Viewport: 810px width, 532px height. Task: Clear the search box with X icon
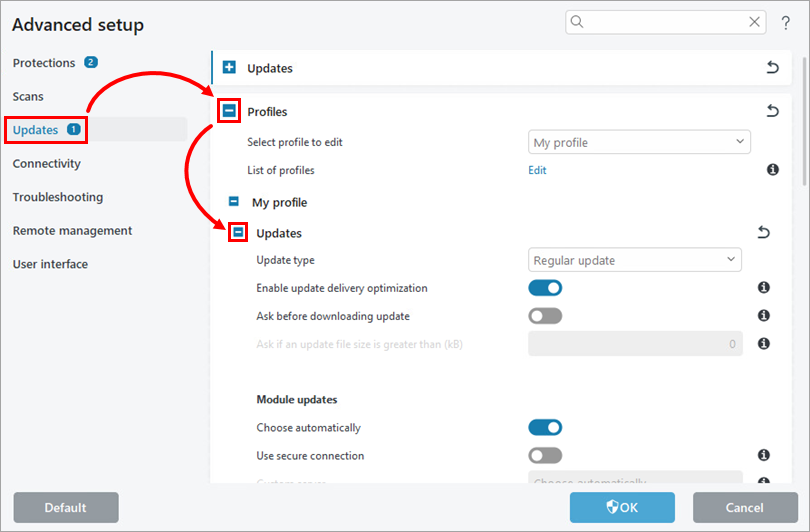(x=755, y=22)
